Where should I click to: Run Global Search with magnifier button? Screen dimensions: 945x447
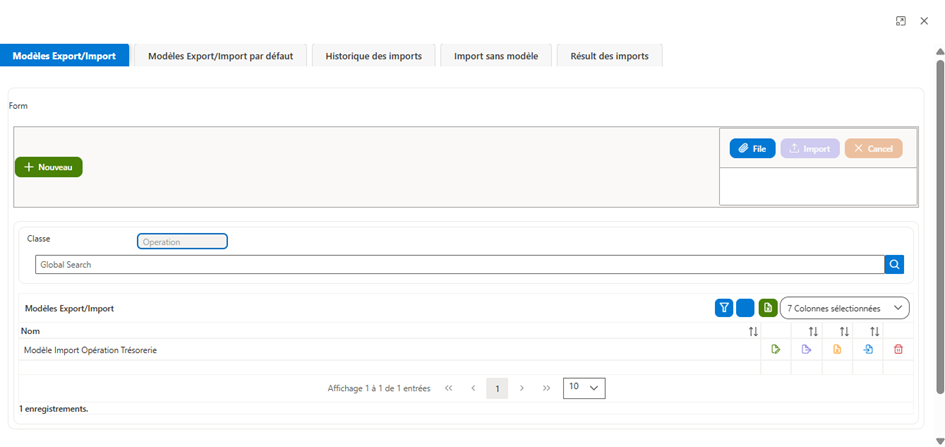894,264
